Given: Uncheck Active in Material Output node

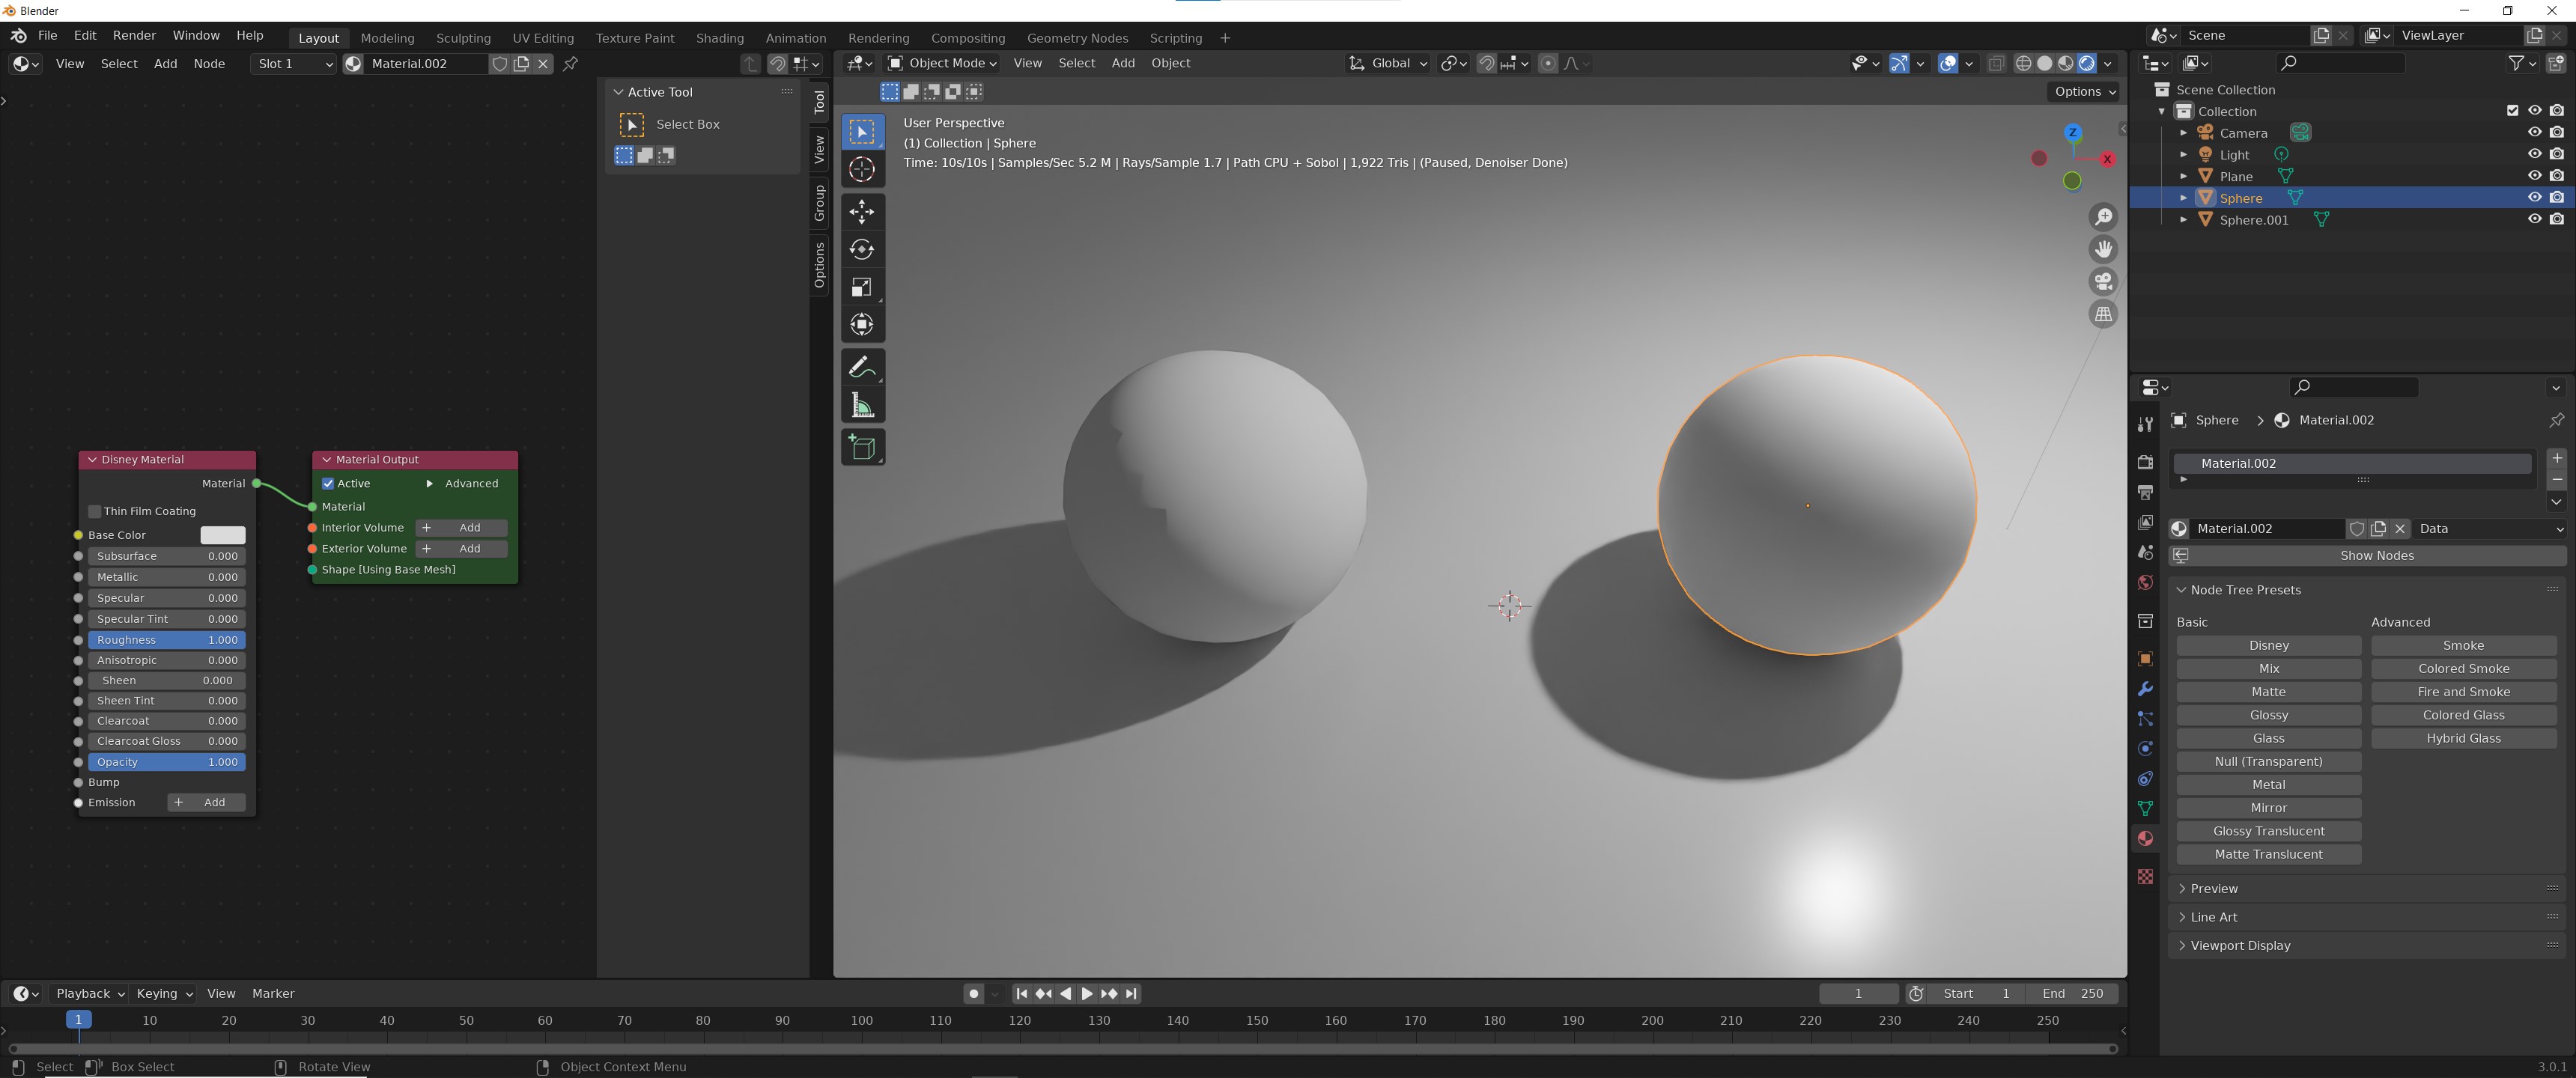Looking at the screenshot, I should click(328, 483).
